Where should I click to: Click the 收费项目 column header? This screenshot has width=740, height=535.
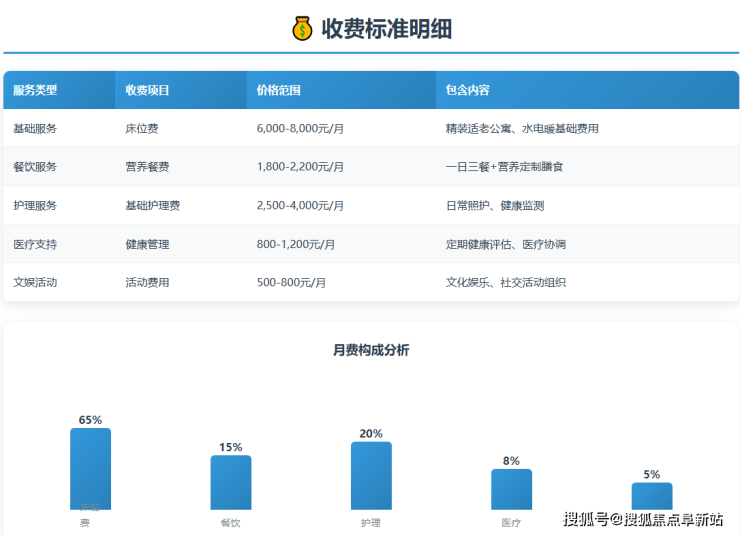tap(147, 90)
